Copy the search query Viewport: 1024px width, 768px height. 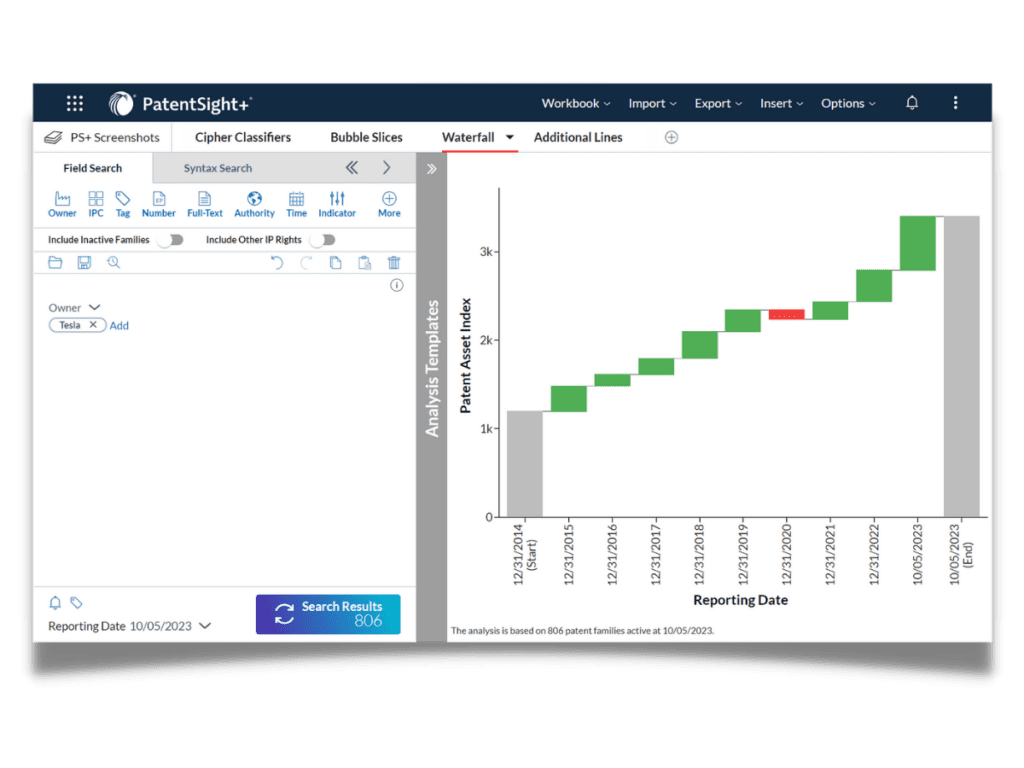[x=335, y=263]
